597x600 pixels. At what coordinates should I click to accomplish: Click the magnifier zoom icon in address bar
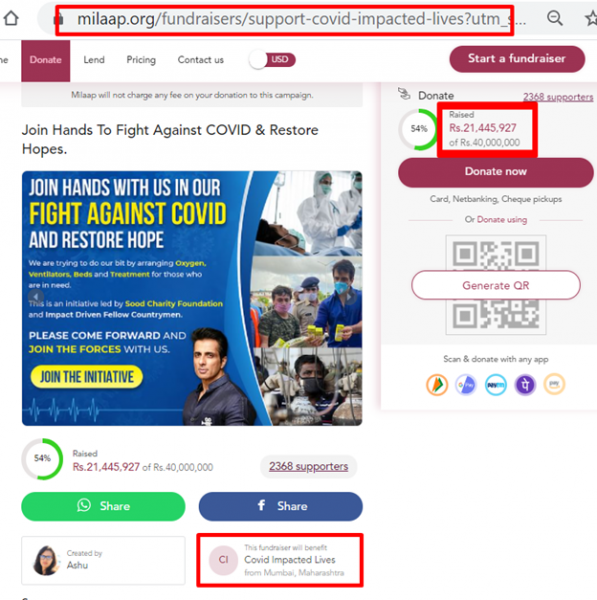point(555,18)
